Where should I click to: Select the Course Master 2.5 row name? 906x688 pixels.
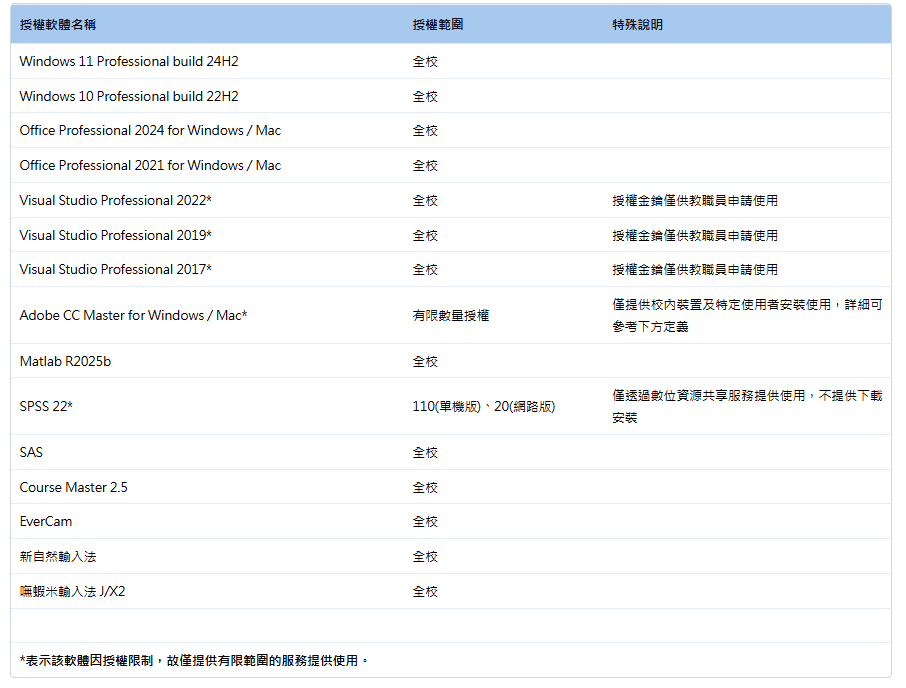(x=73, y=488)
